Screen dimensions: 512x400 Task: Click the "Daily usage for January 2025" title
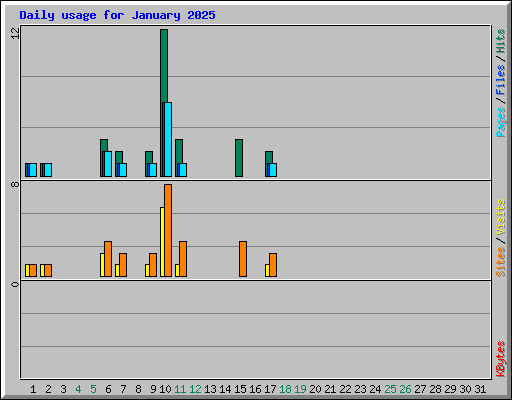117,15
